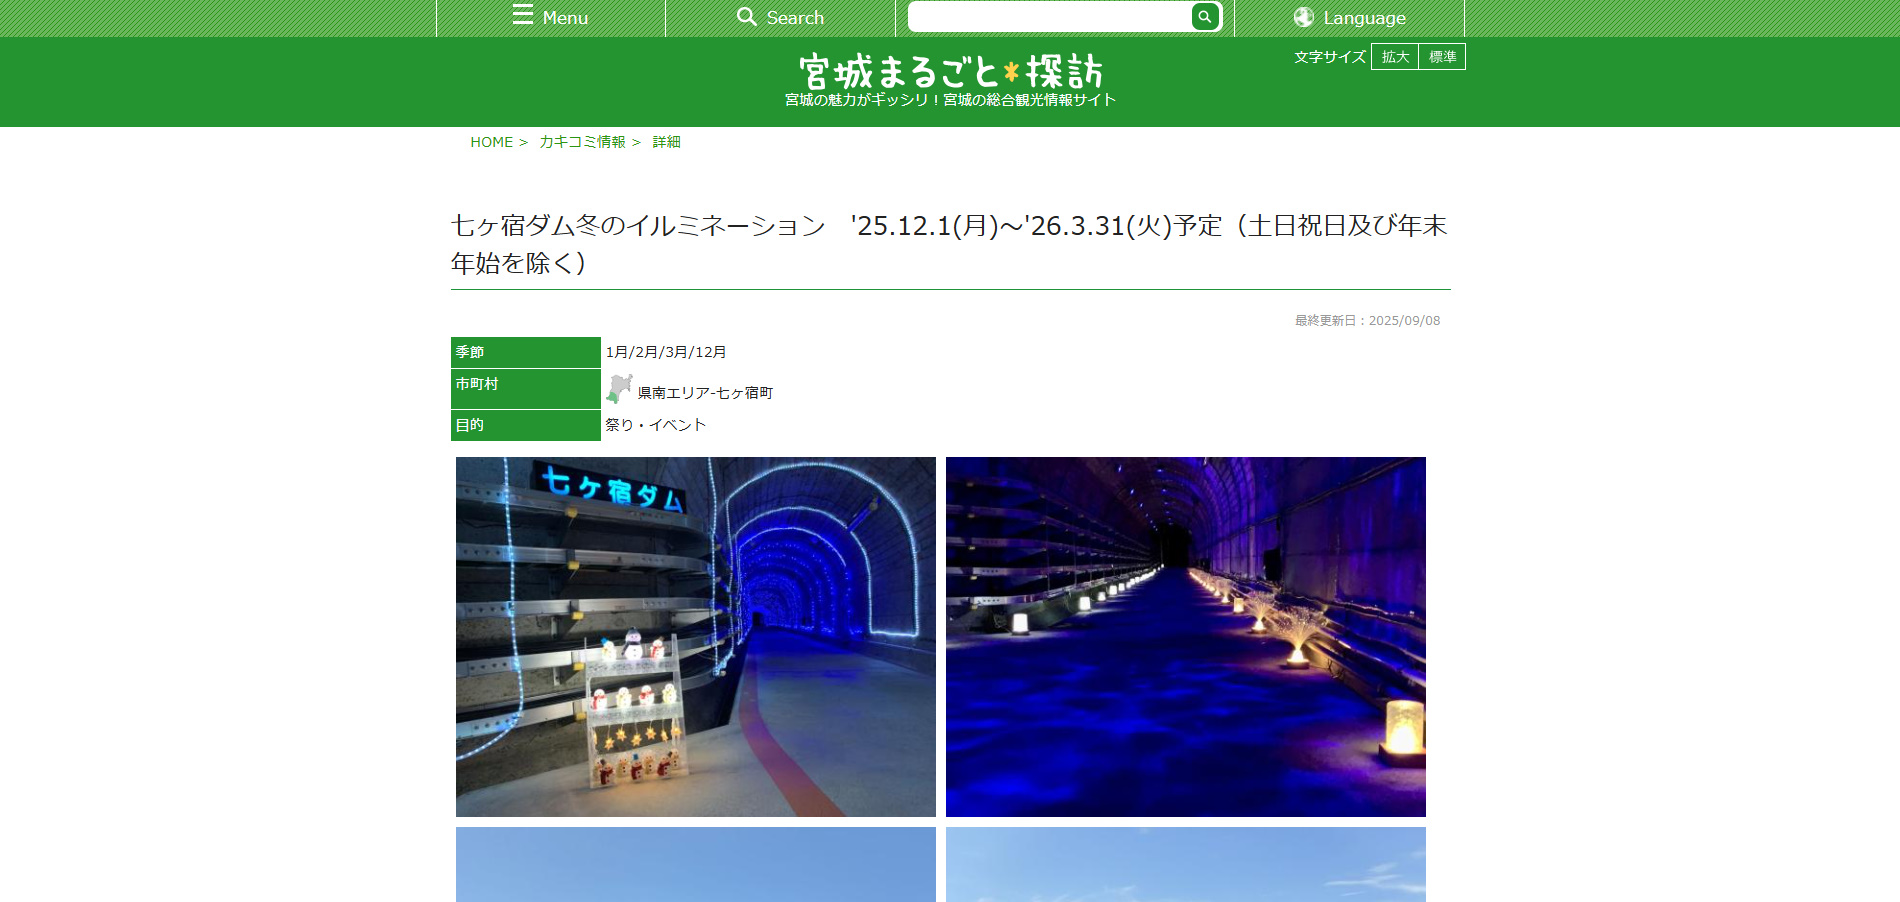Click the globe icon beside Language

(x=1303, y=17)
